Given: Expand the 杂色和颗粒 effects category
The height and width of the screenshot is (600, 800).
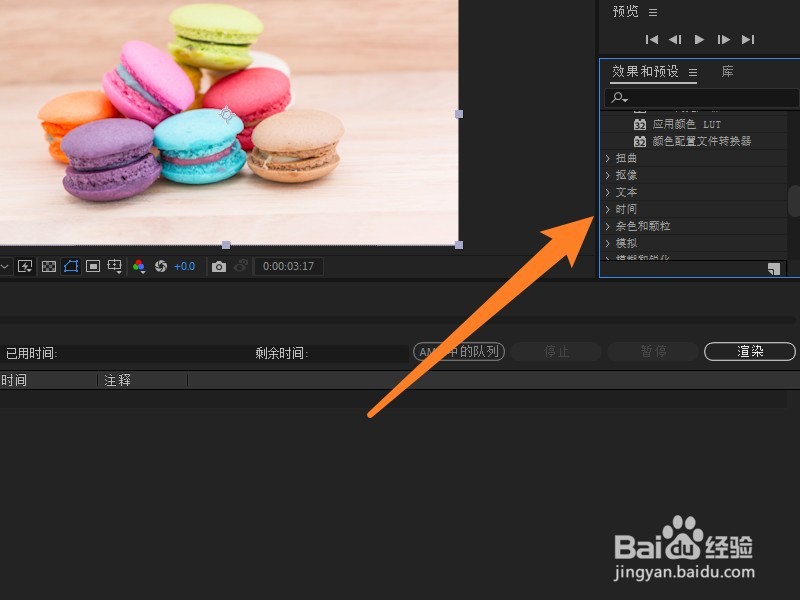Looking at the screenshot, I should pos(608,226).
